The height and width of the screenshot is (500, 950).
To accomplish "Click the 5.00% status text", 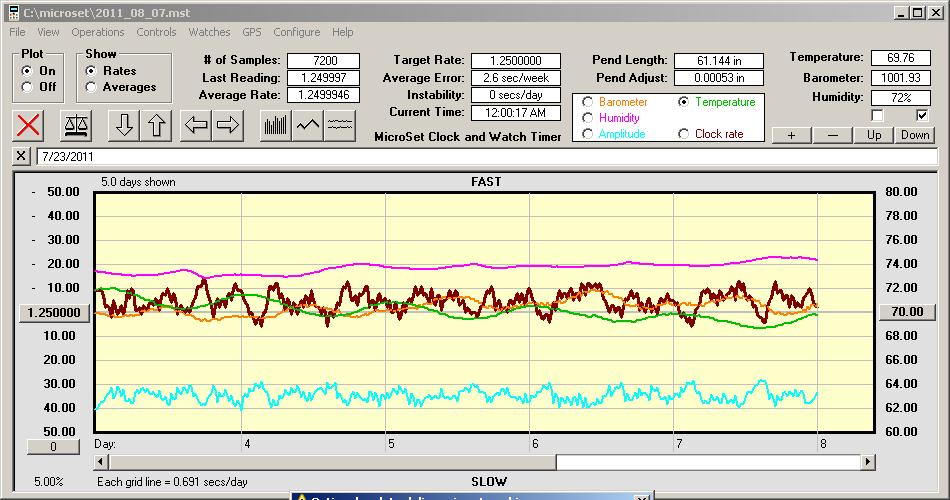I will tap(48, 482).
